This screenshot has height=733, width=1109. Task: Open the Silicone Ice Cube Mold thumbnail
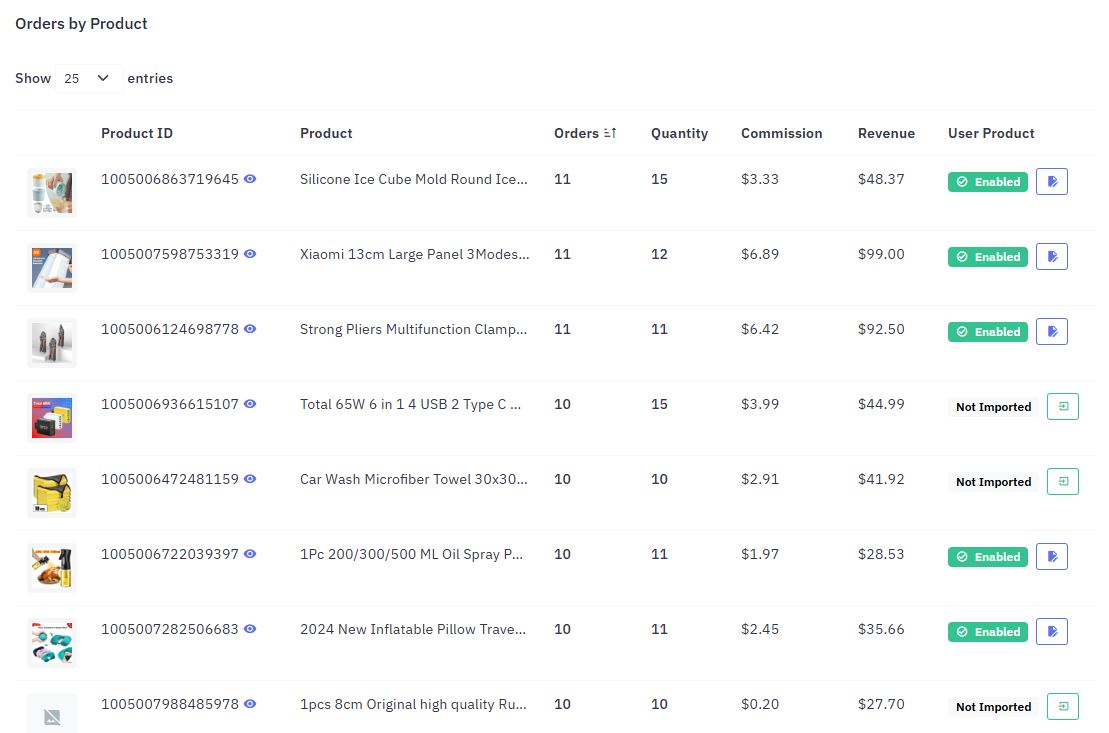tap(52, 192)
